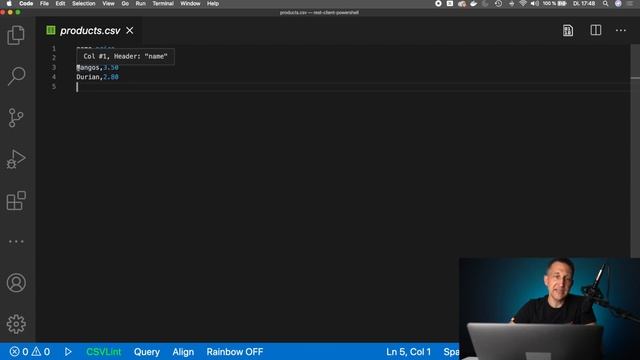Open the Run and Debug view
Screen dimensions: 640x360
click(x=16, y=159)
